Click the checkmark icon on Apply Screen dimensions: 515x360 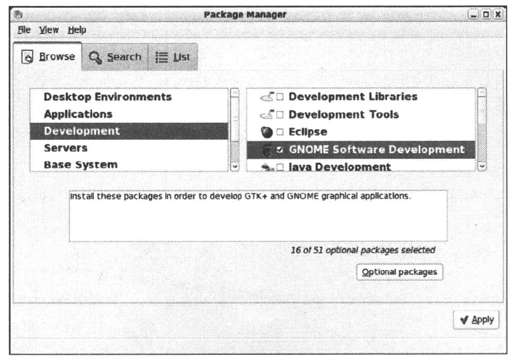click(x=464, y=320)
